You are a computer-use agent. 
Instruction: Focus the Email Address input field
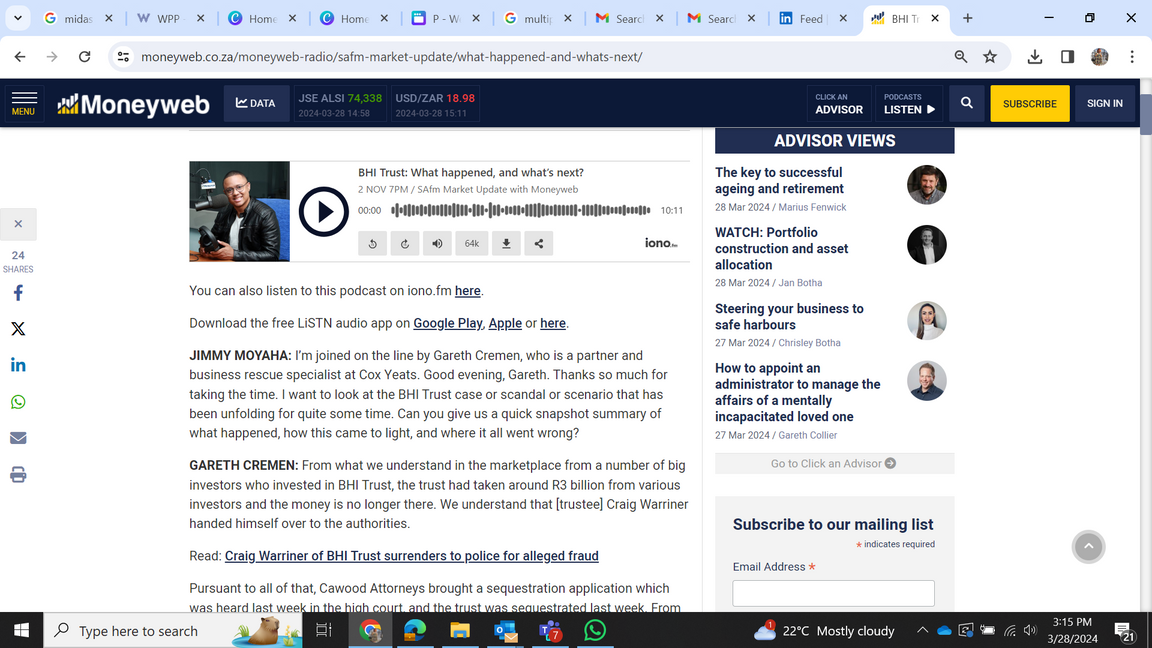coord(833,593)
